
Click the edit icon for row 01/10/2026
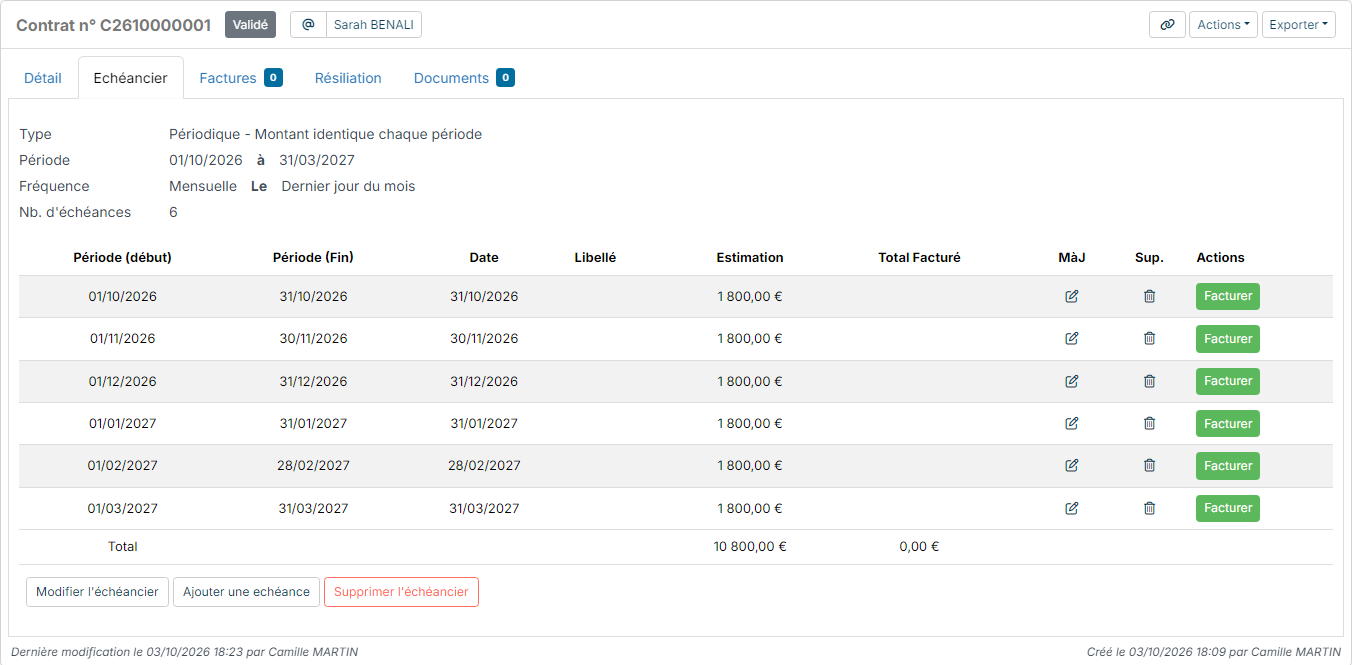pyautogui.click(x=1072, y=297)
